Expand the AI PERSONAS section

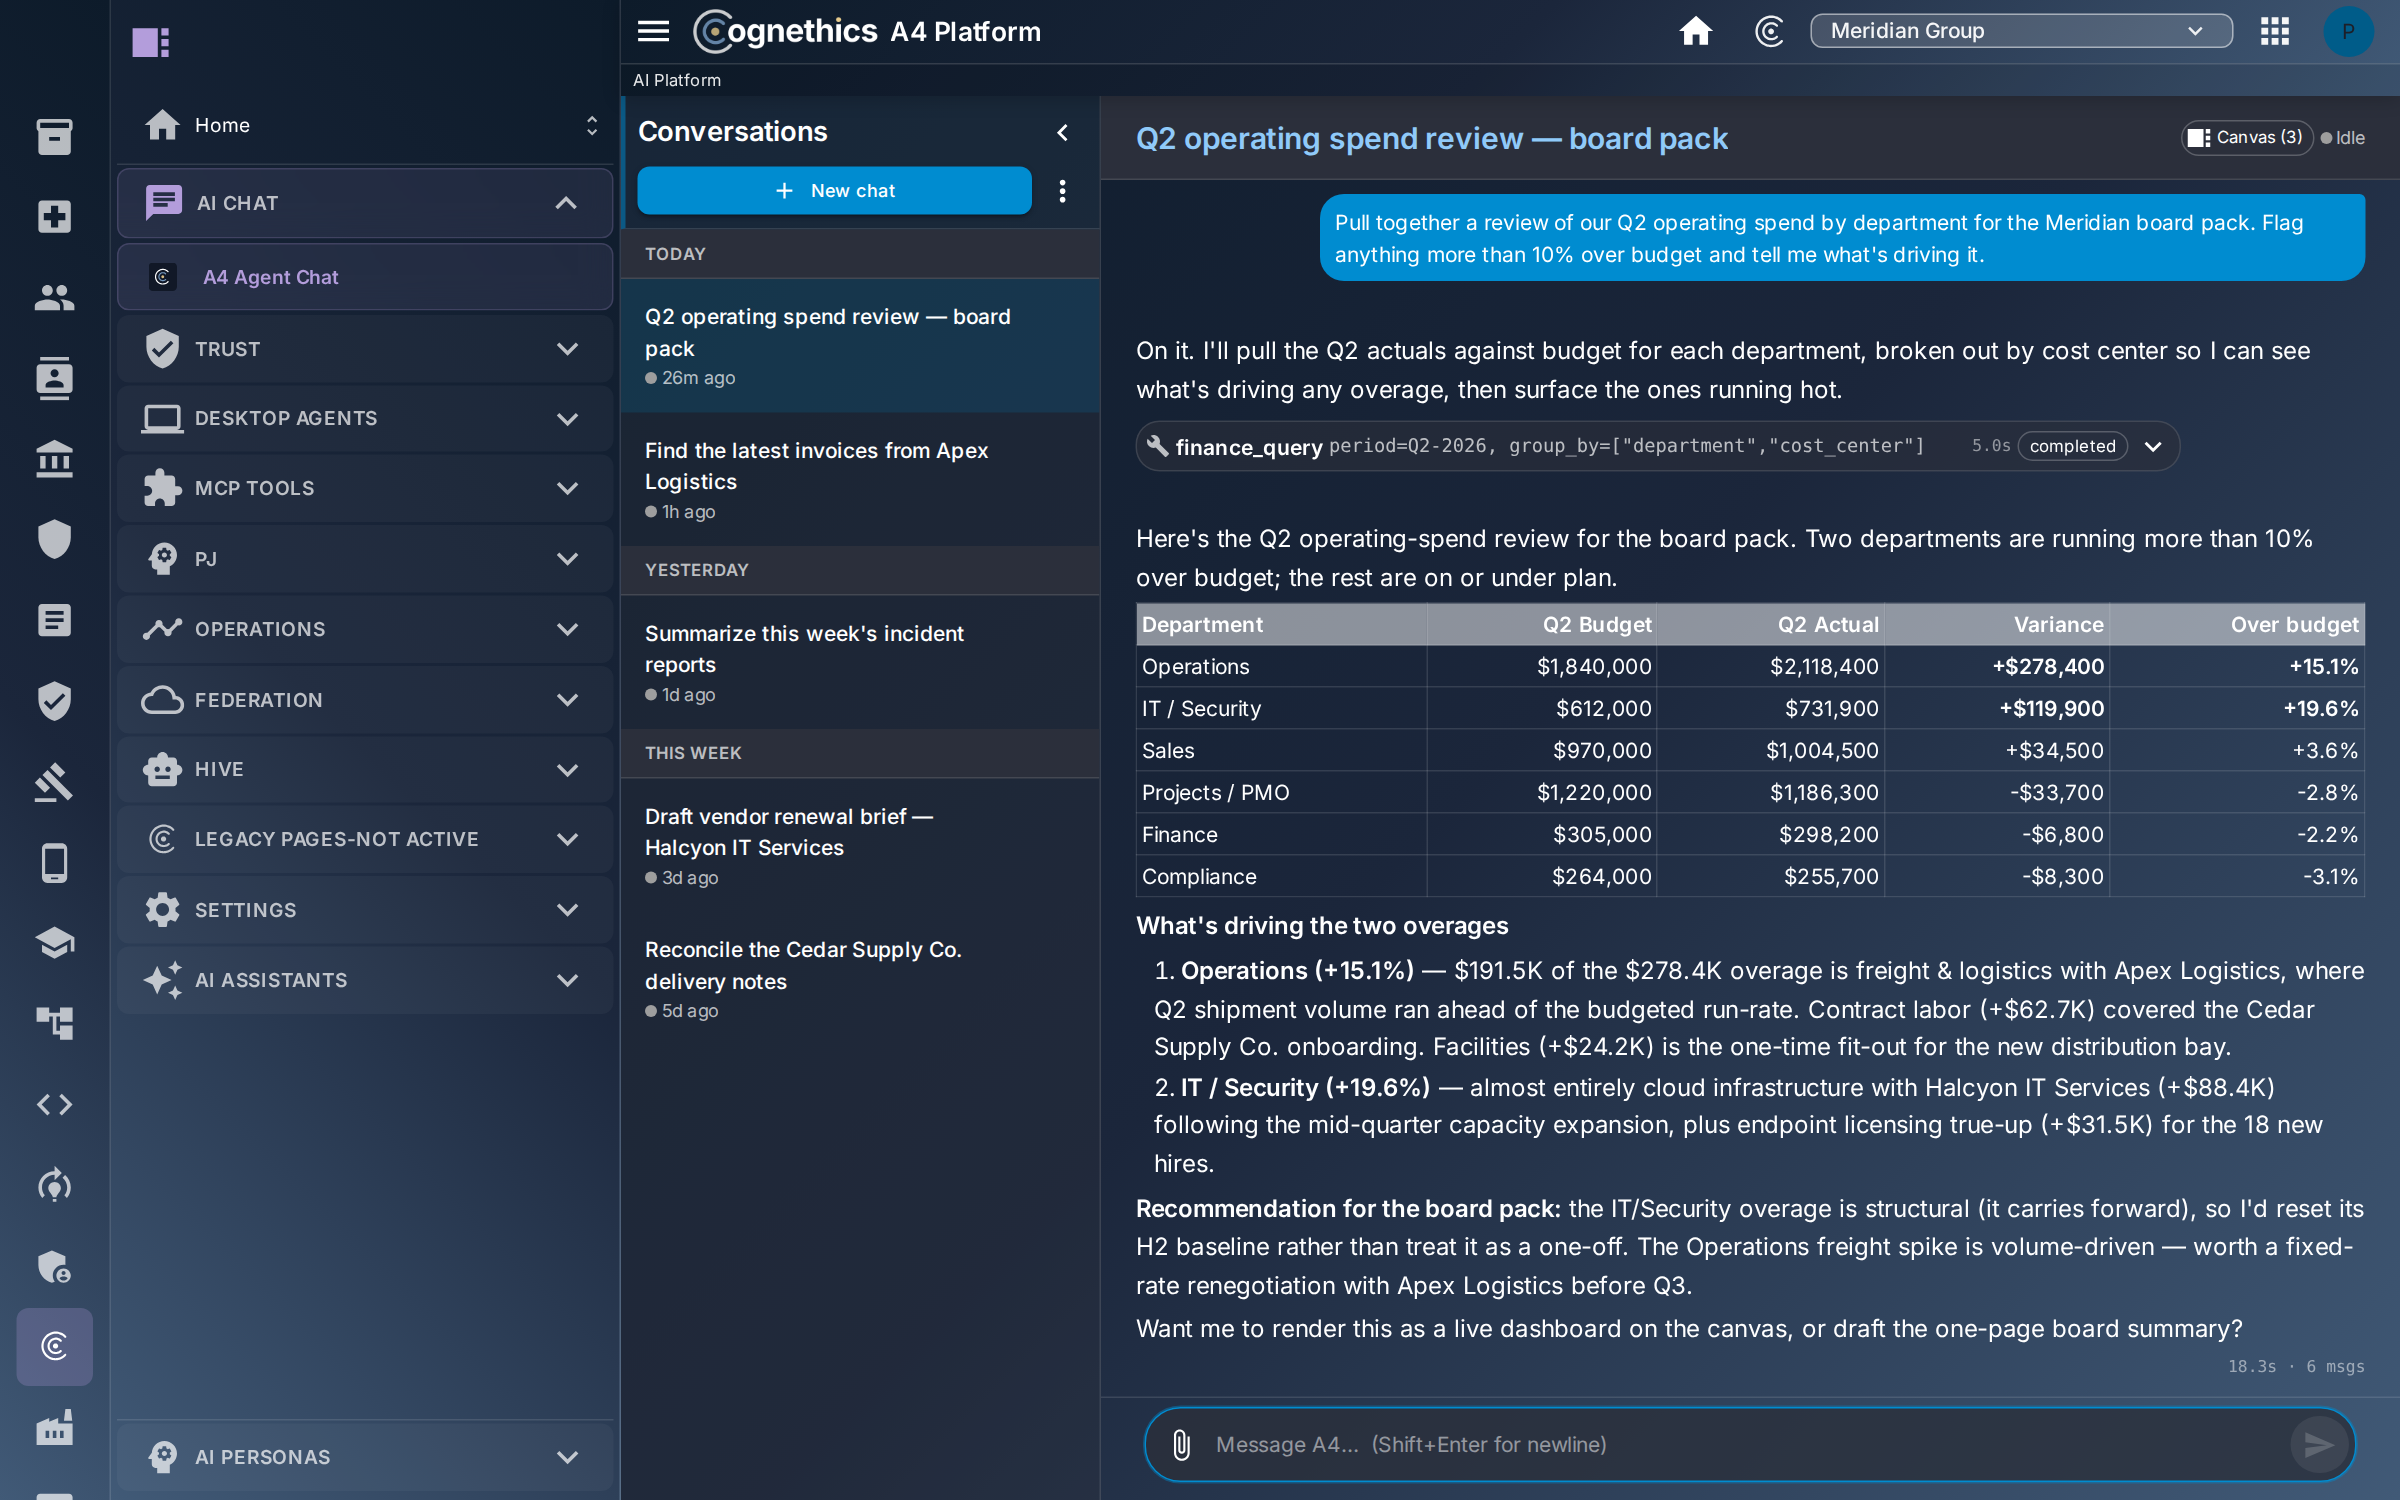tap(365, 1457)
